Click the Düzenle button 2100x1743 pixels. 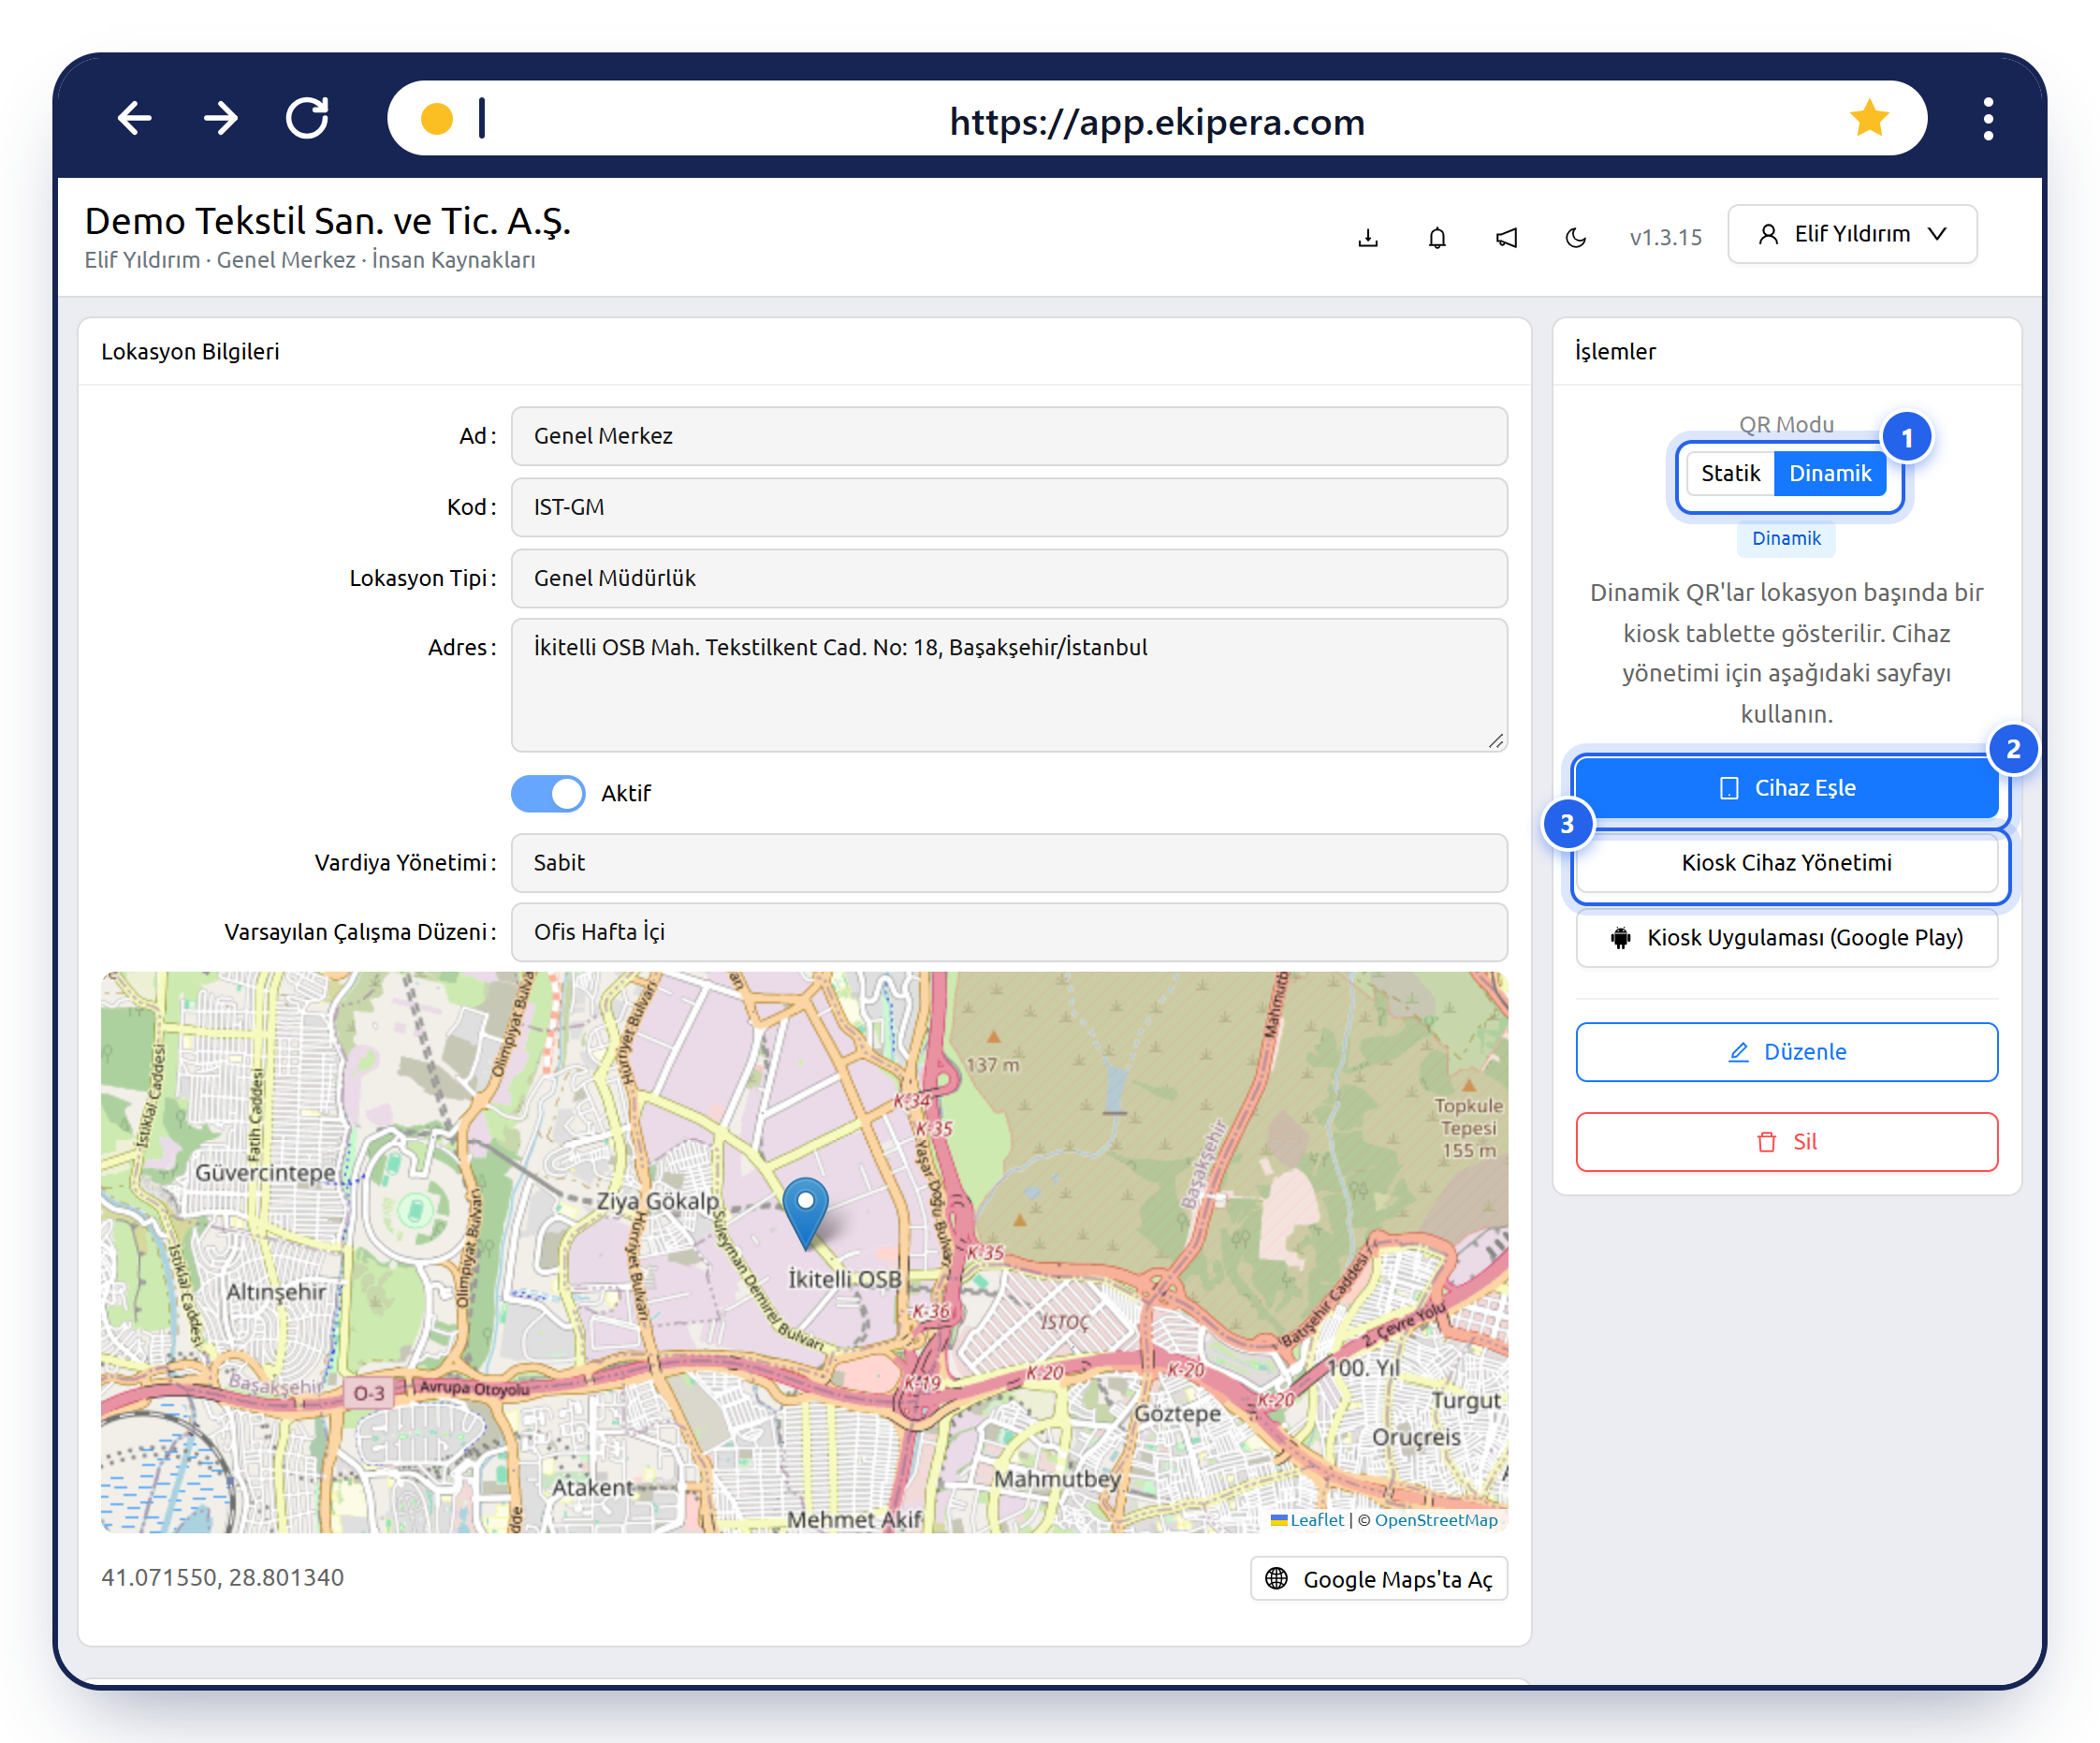click(x=1786, y=1052)
